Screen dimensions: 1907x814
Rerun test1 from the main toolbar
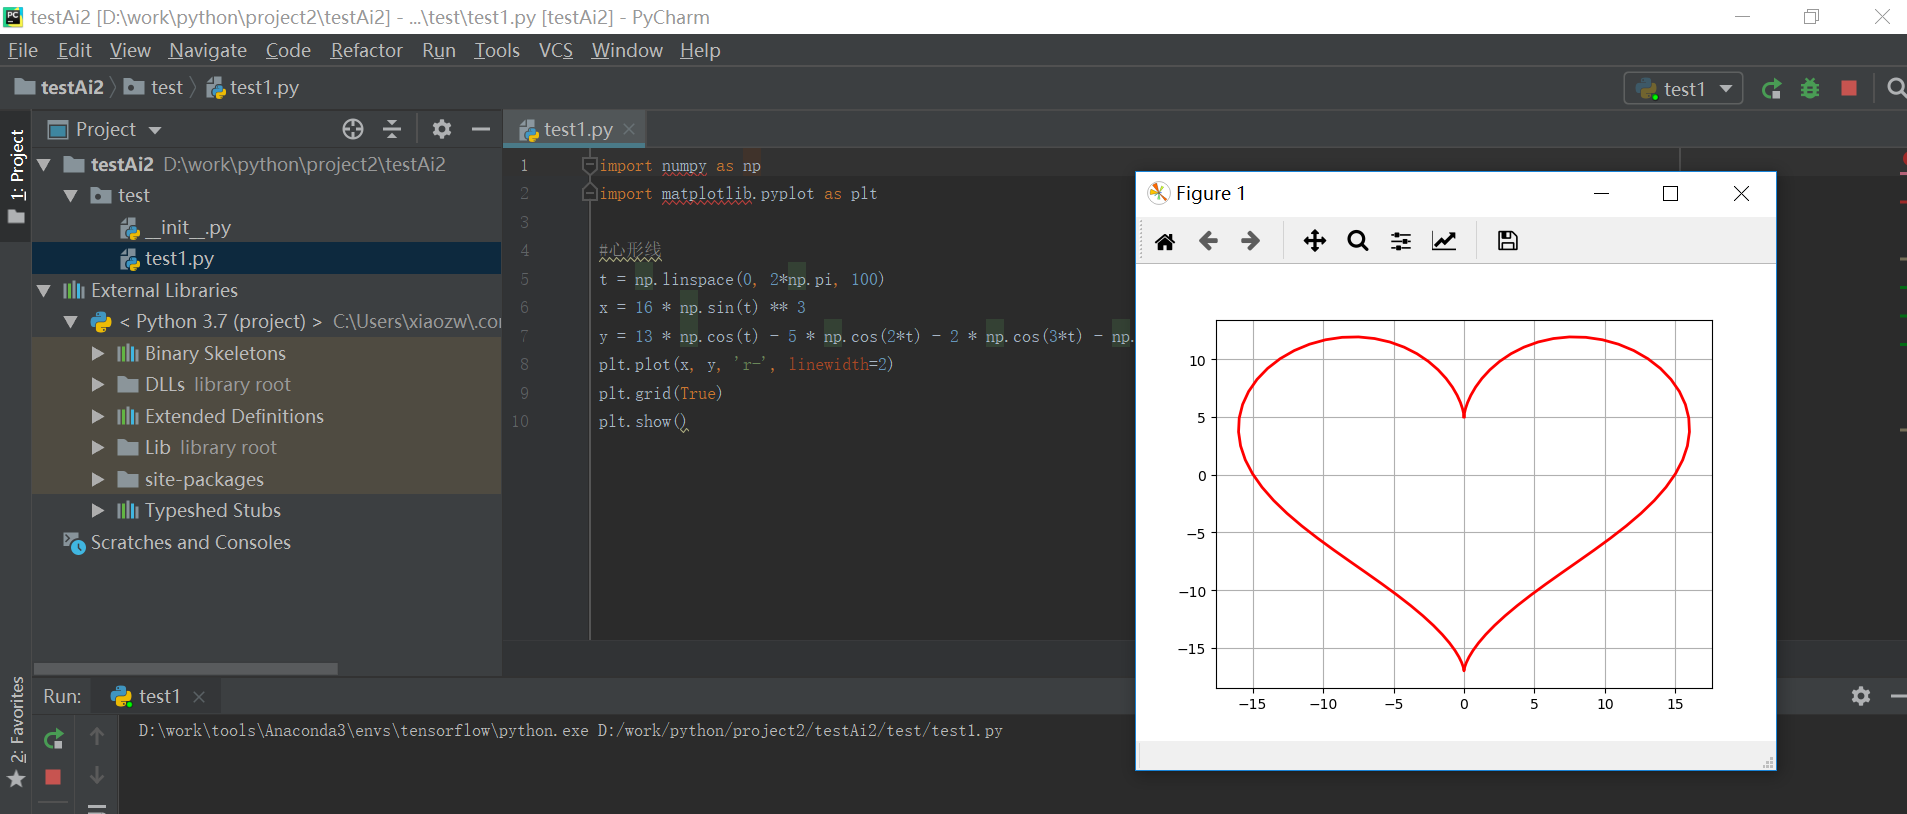point(1772,89)
